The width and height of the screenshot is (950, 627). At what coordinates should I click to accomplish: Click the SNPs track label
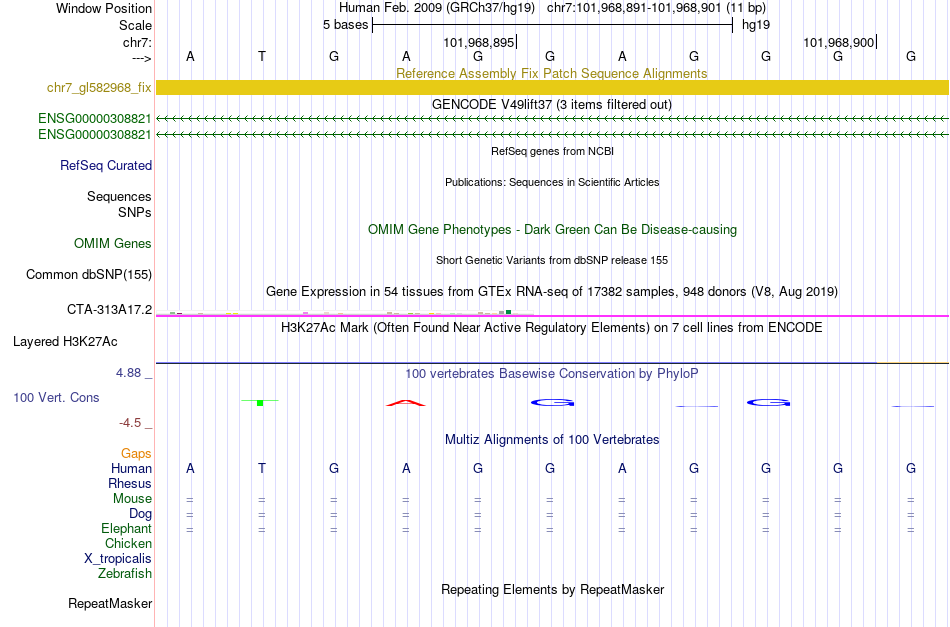click(x=135, y=213)
